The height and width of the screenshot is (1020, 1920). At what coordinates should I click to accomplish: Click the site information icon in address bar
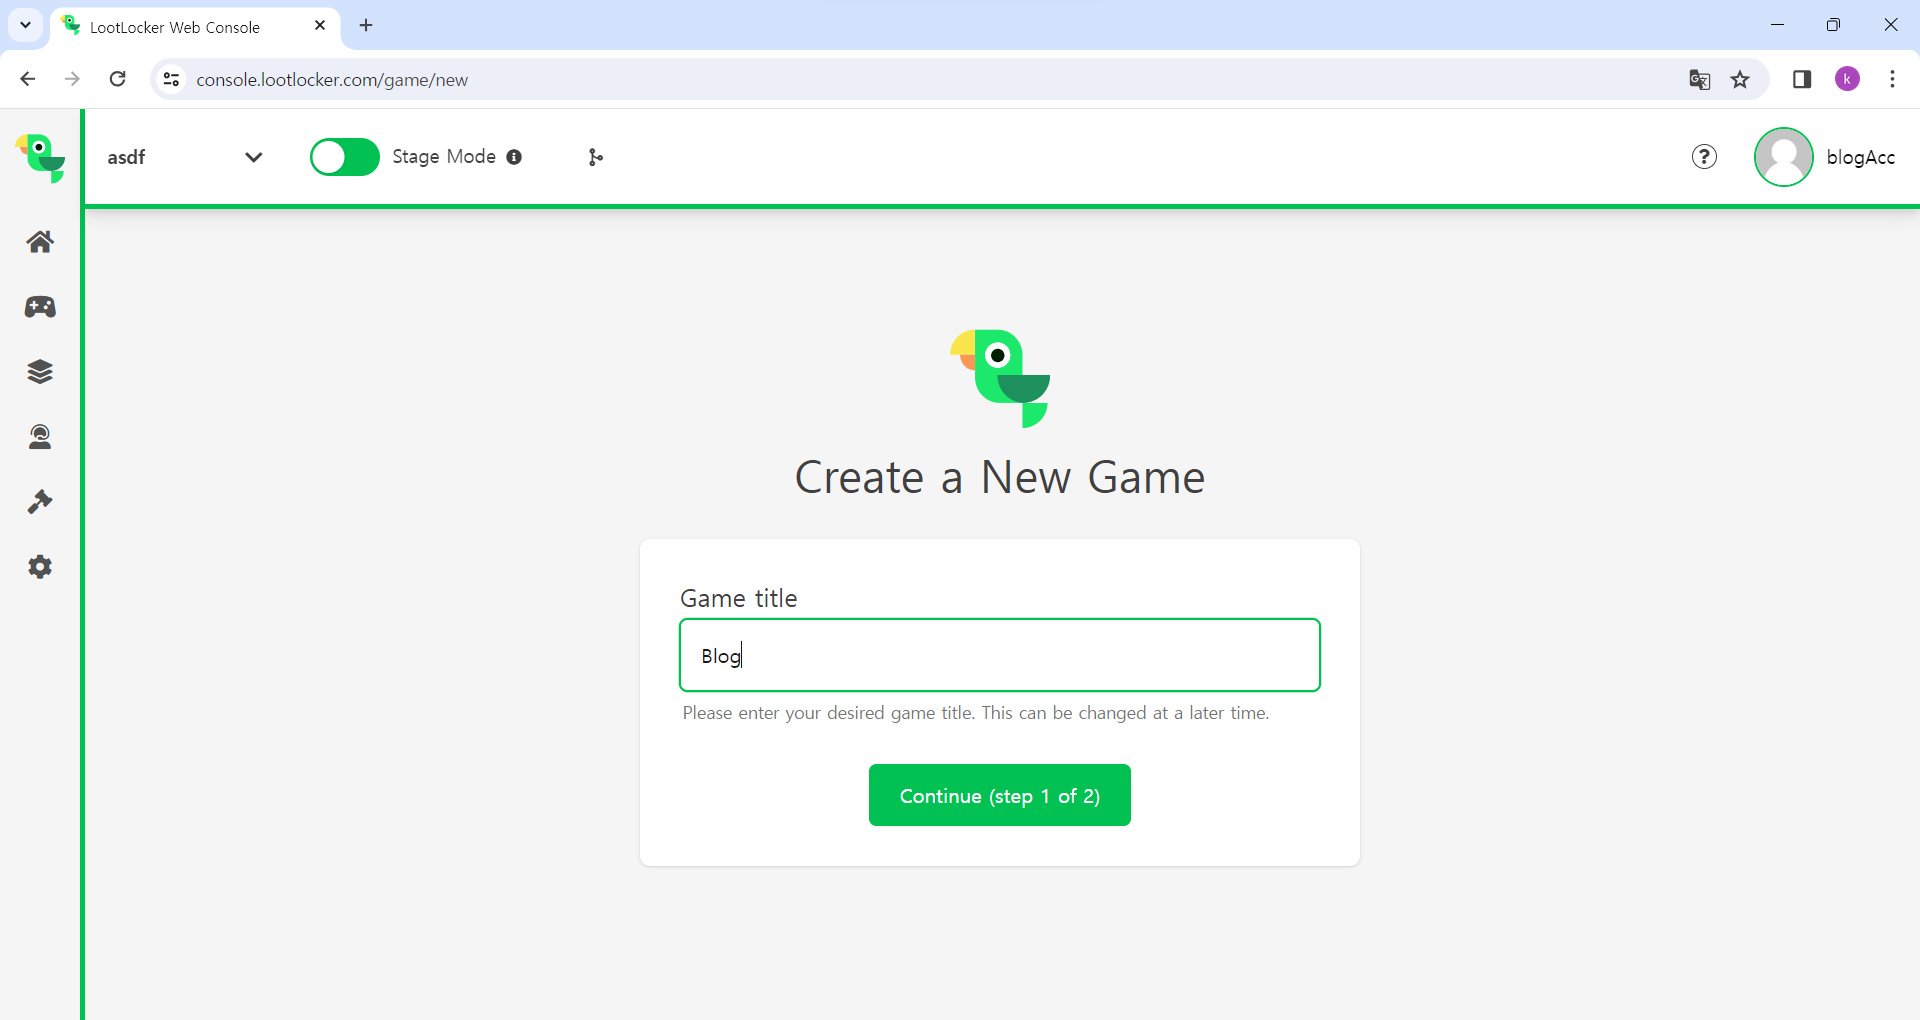click(x=172, y=79)
